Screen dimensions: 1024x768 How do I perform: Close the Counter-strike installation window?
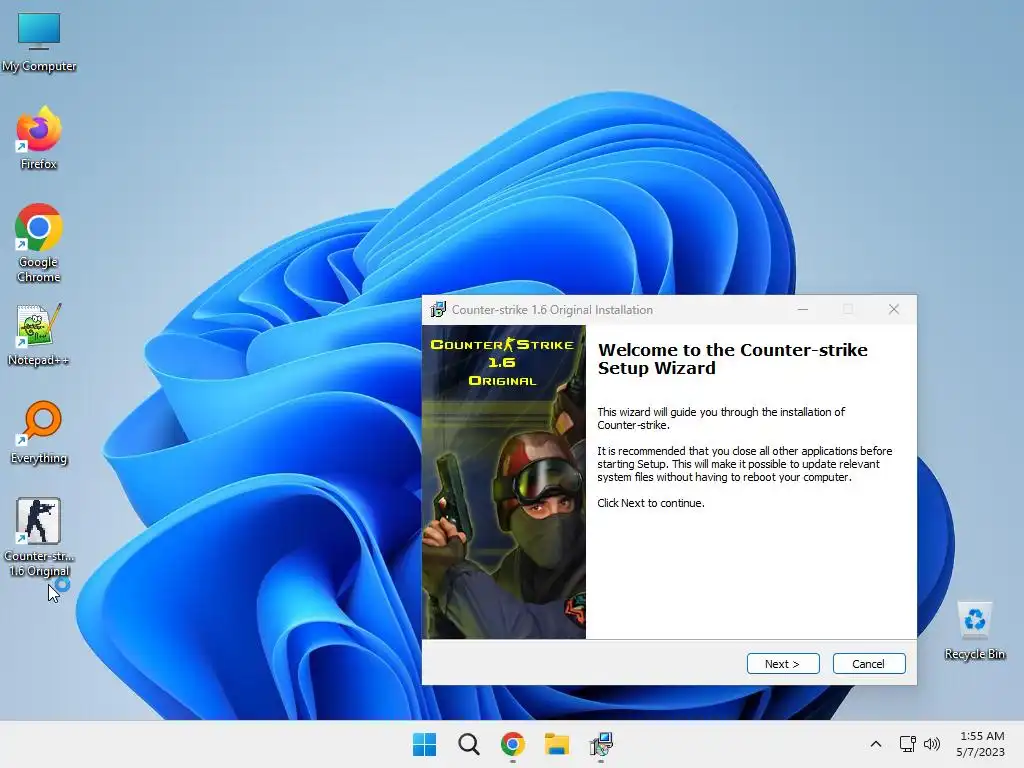[893, 310]
